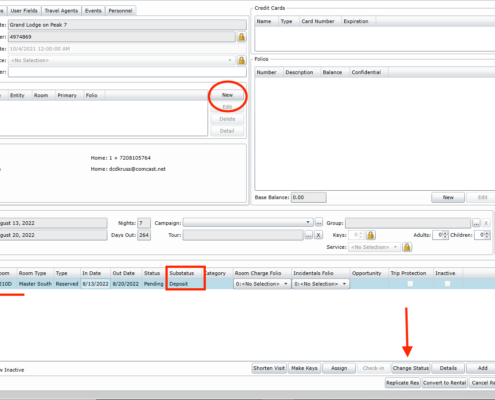Image resolution: width=495 pixels, height=400 pixels.
Task: Switch to Travel Agents tab
Action: [x=61, y=11]
